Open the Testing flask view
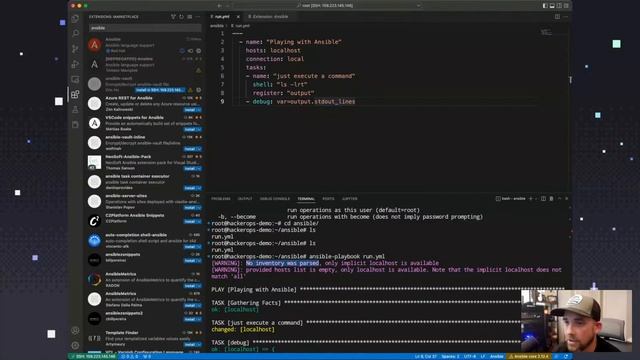The height and width of the screenshot is (360, 640). point(75,110)
